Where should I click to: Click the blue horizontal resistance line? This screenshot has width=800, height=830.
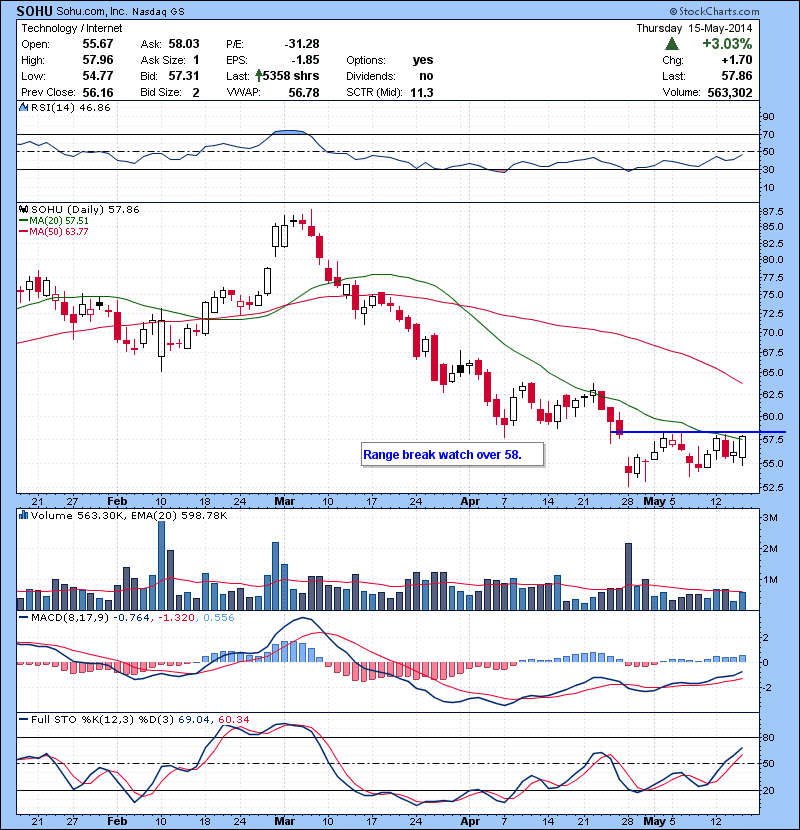click(x=700, y=431)
